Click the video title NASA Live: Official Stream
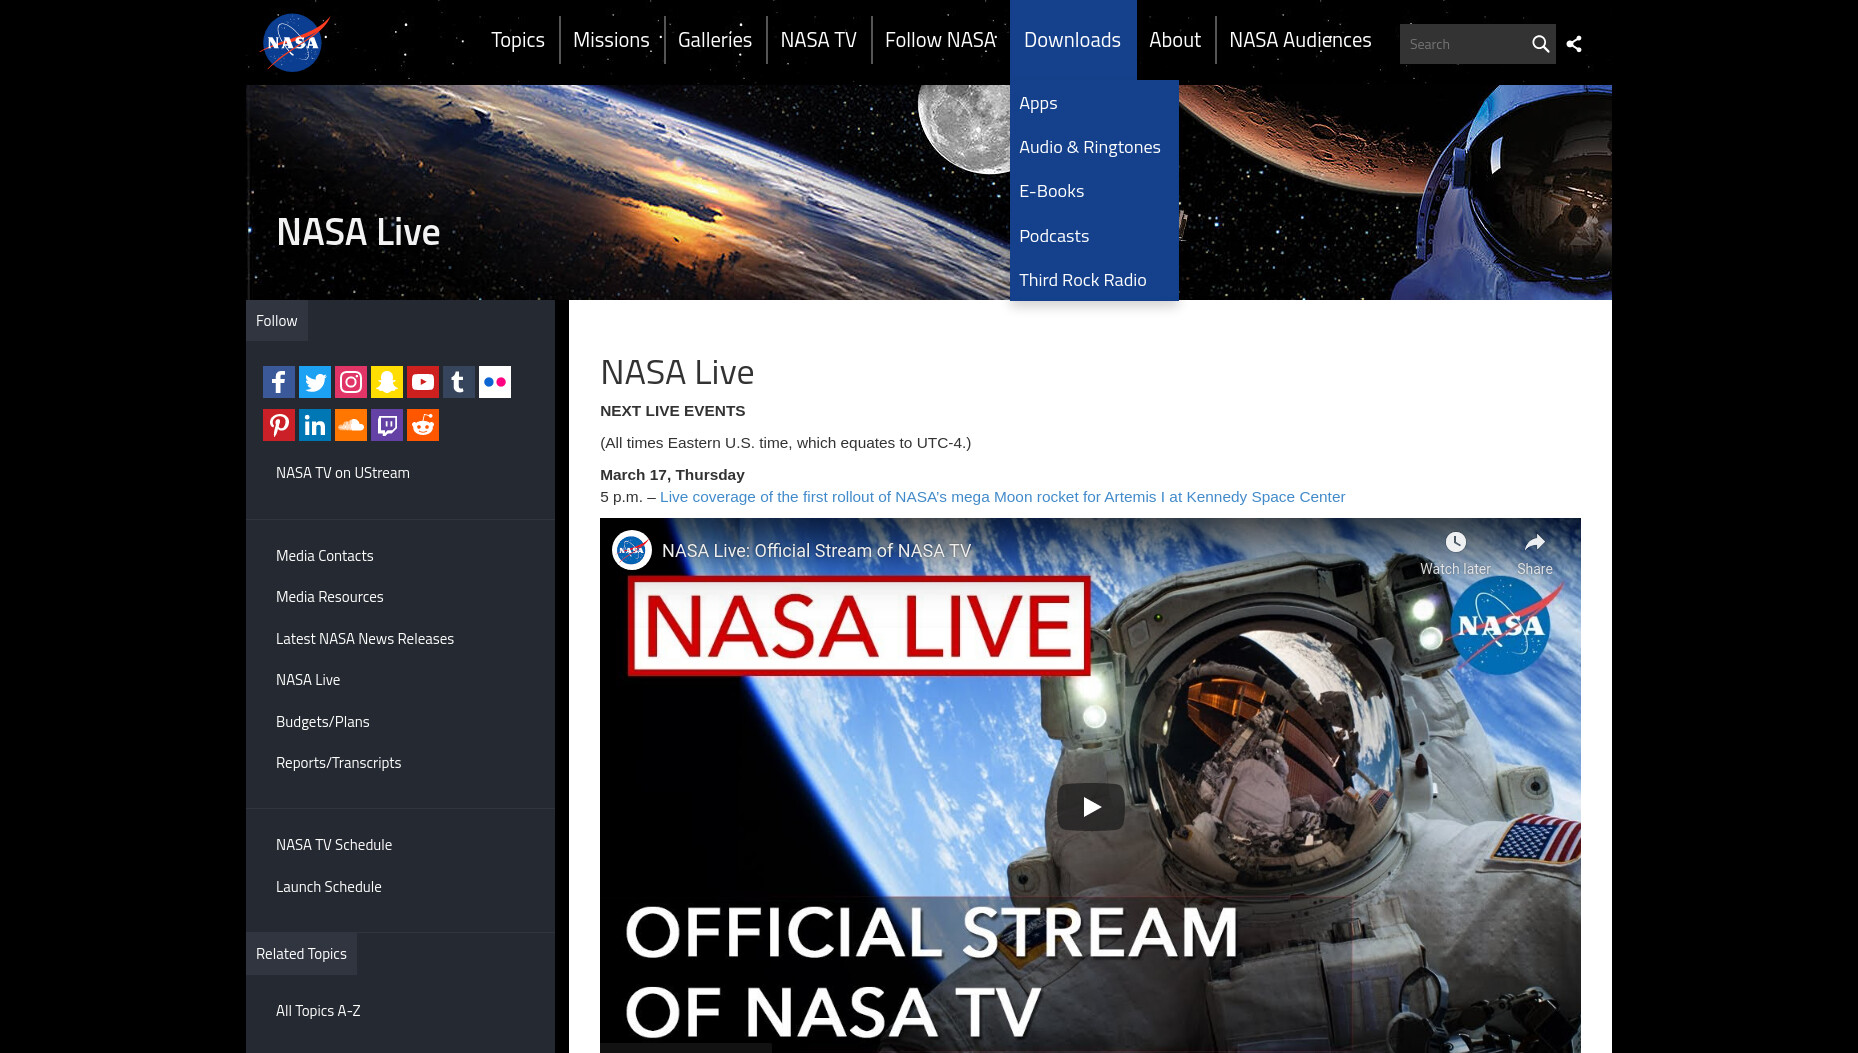The width and height of the screenshot is (1858, 1053). [x=816, y=551]
